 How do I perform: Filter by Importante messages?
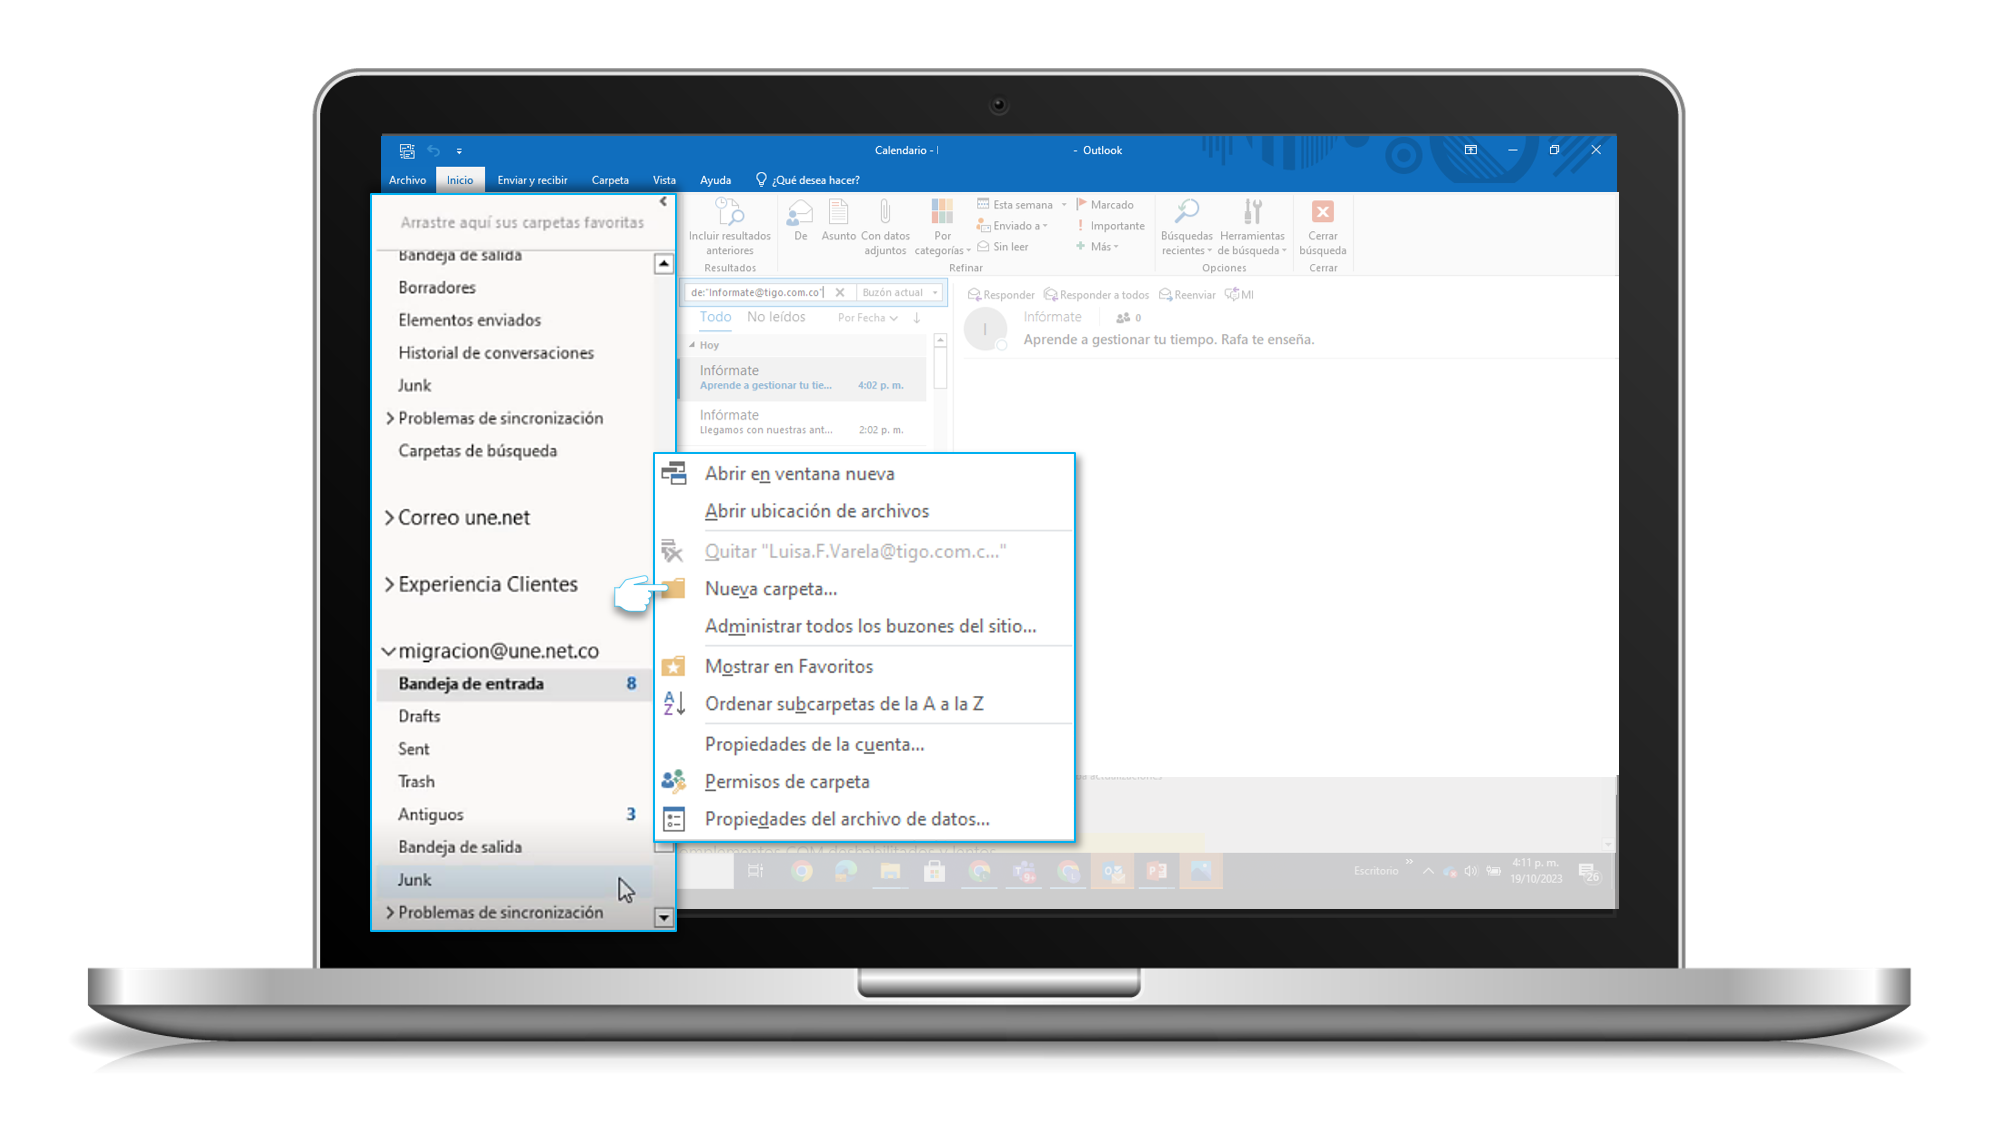click(x=1110, y=226)
